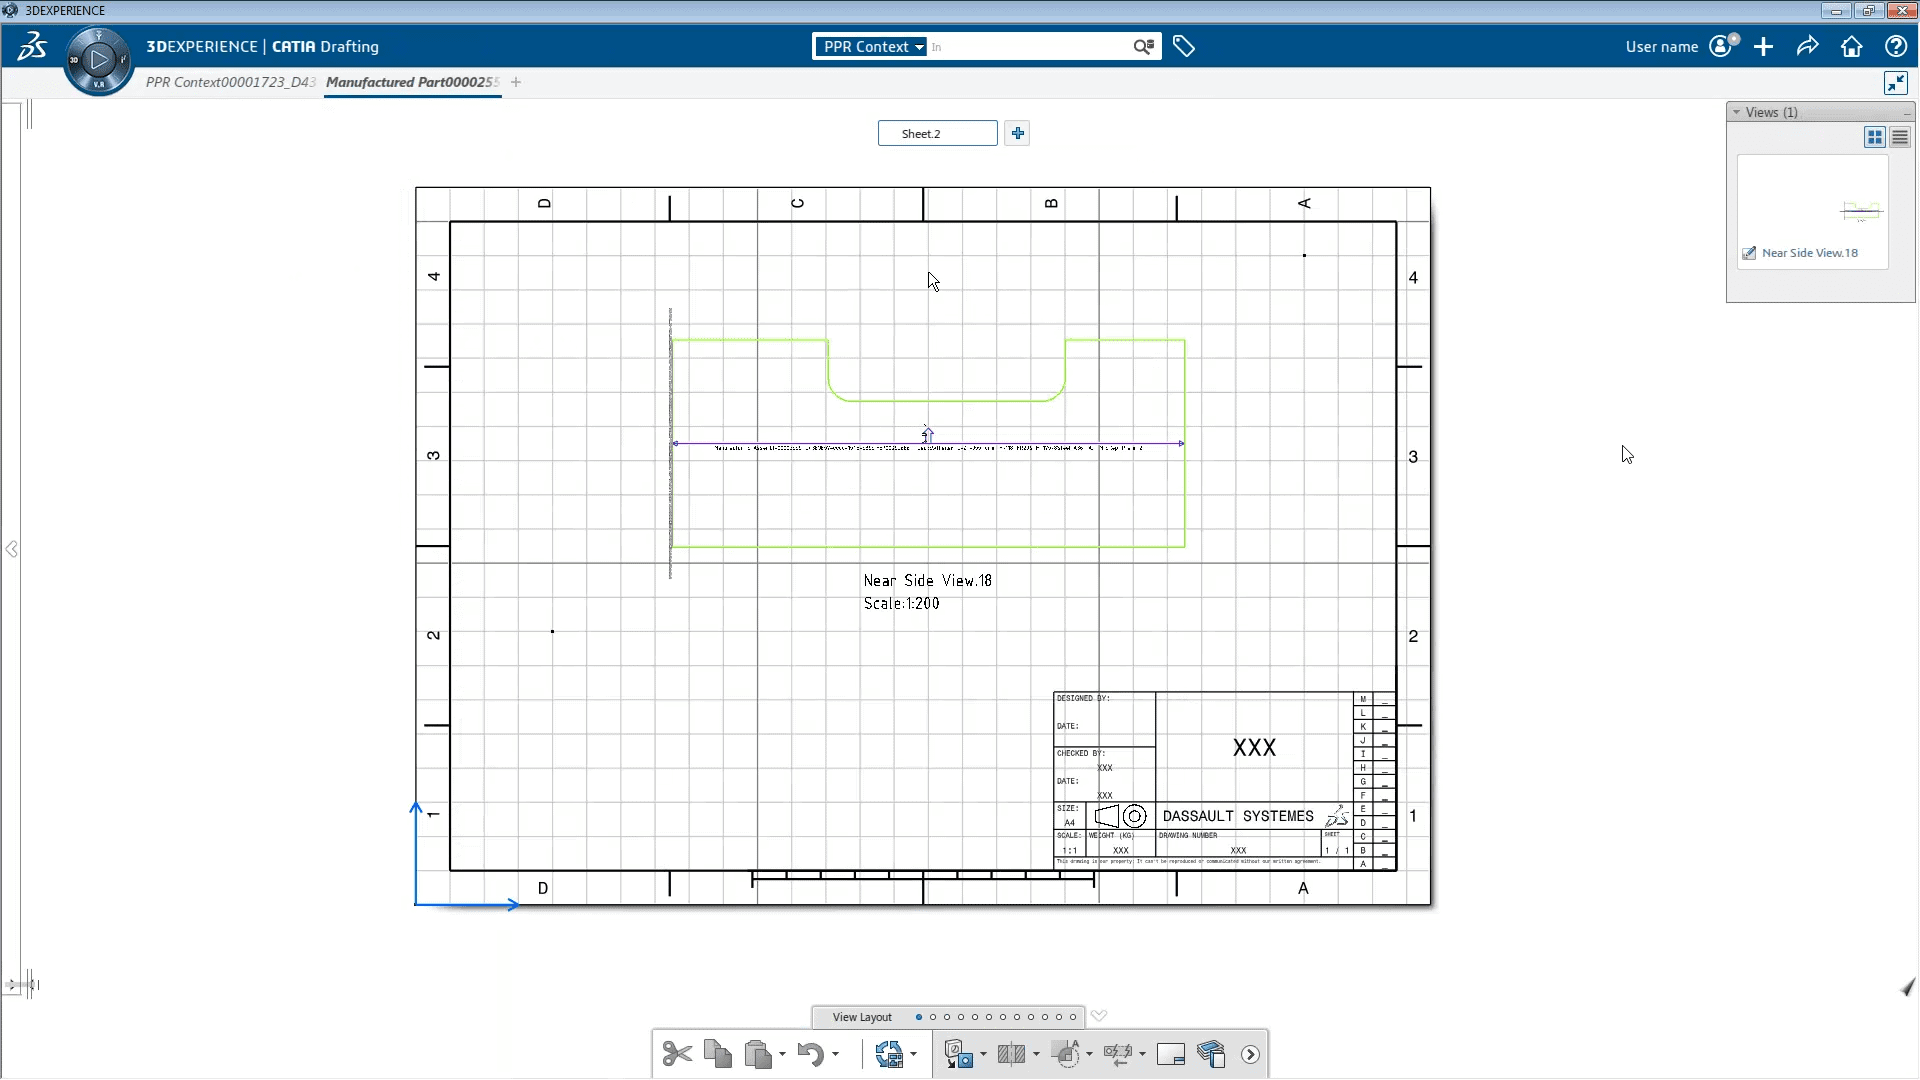Switch Views panel to list mode

(1900, 138)
